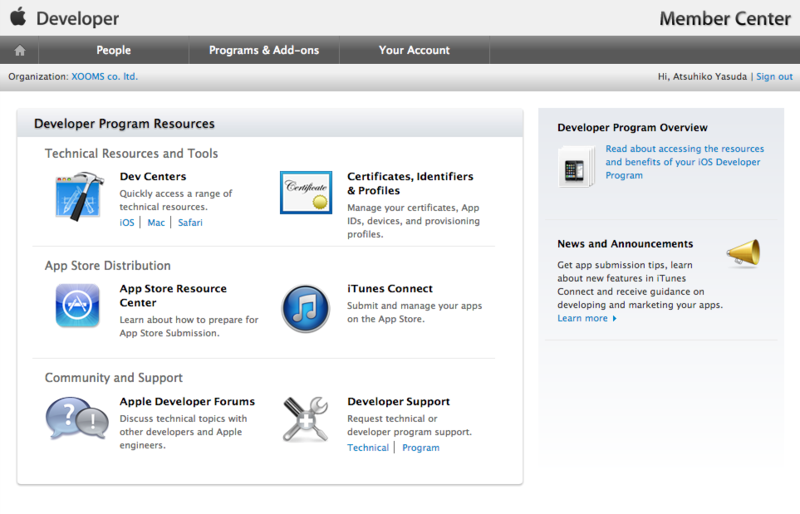Click the Learn more link
800x514 pixels.
(582, 319)
